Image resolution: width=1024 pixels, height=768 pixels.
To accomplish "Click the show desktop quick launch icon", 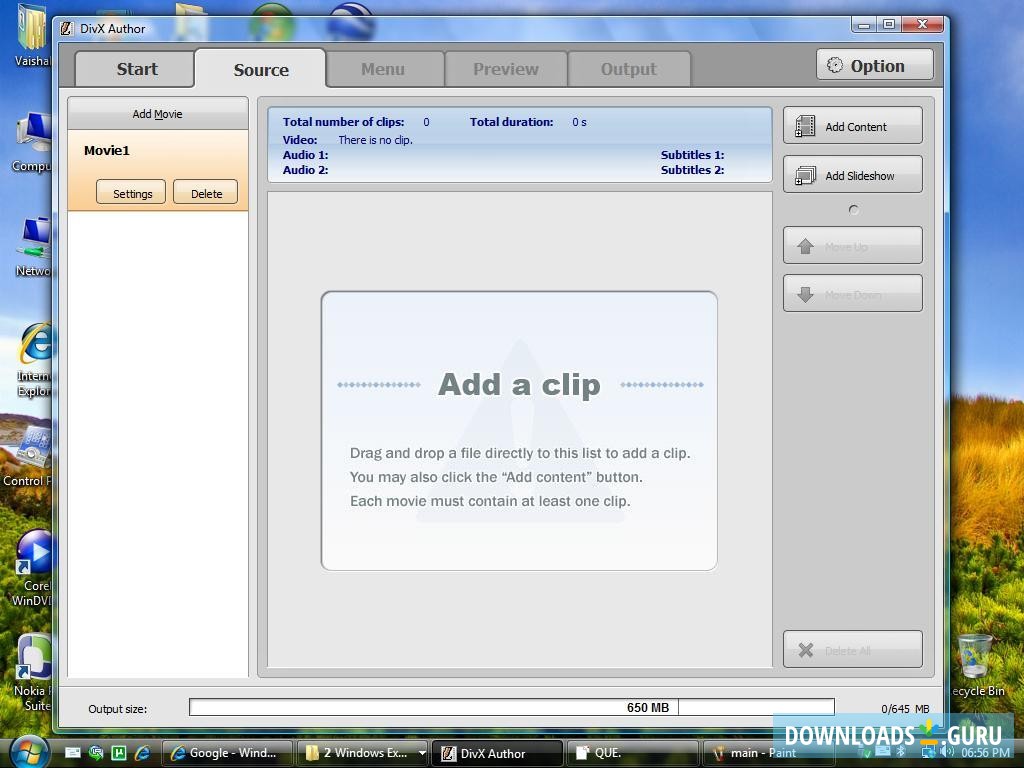I will [x=72, y=753].
